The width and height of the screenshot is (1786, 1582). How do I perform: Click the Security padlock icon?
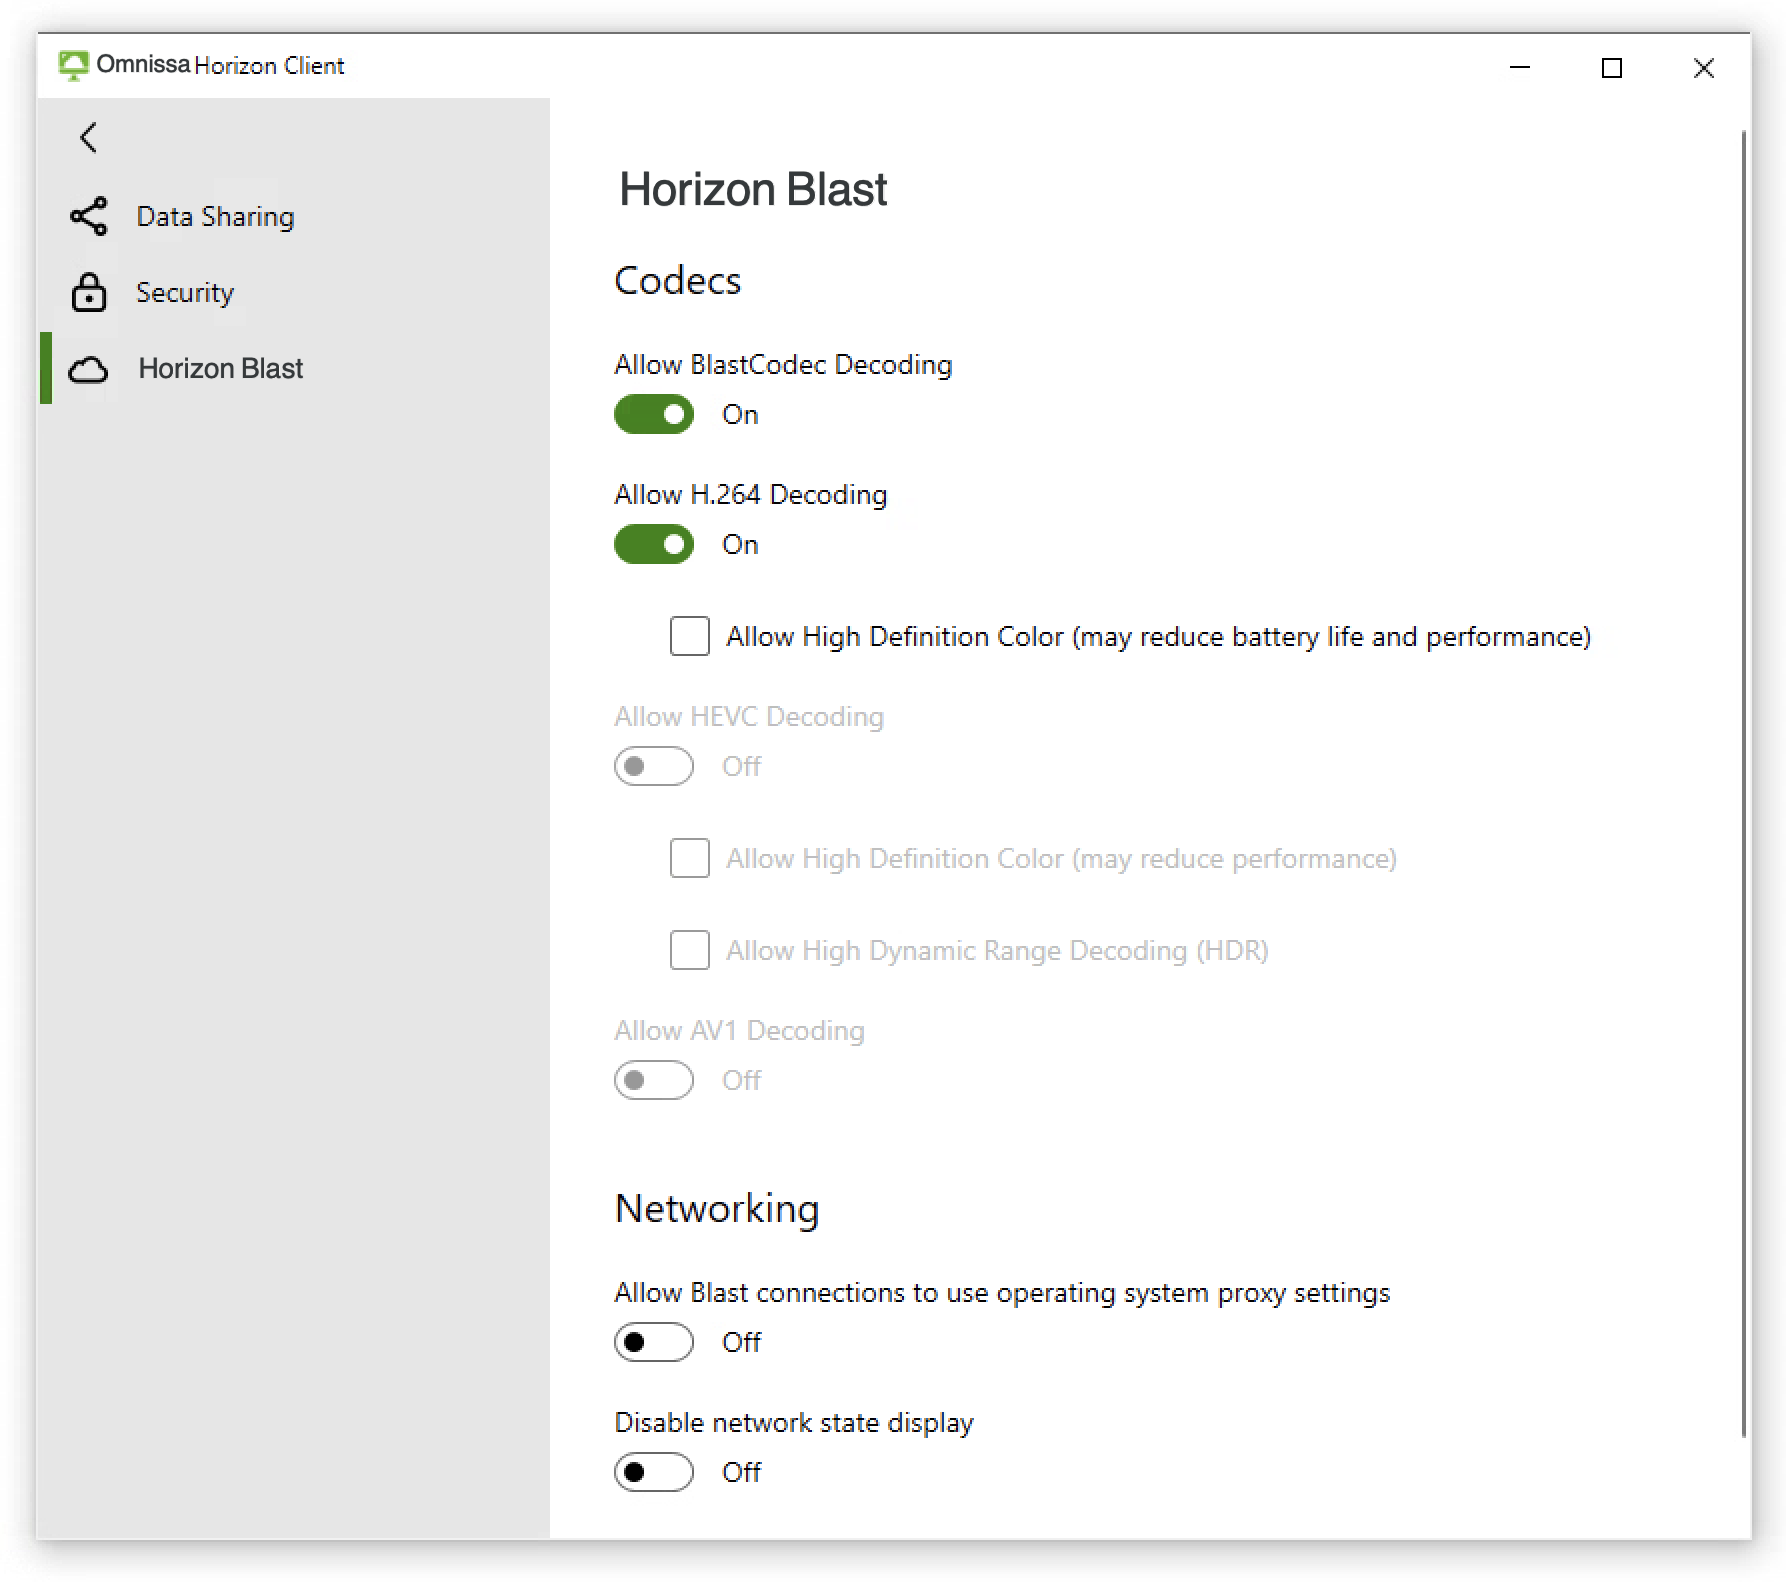pyautogui.click(x=89, y=292)
